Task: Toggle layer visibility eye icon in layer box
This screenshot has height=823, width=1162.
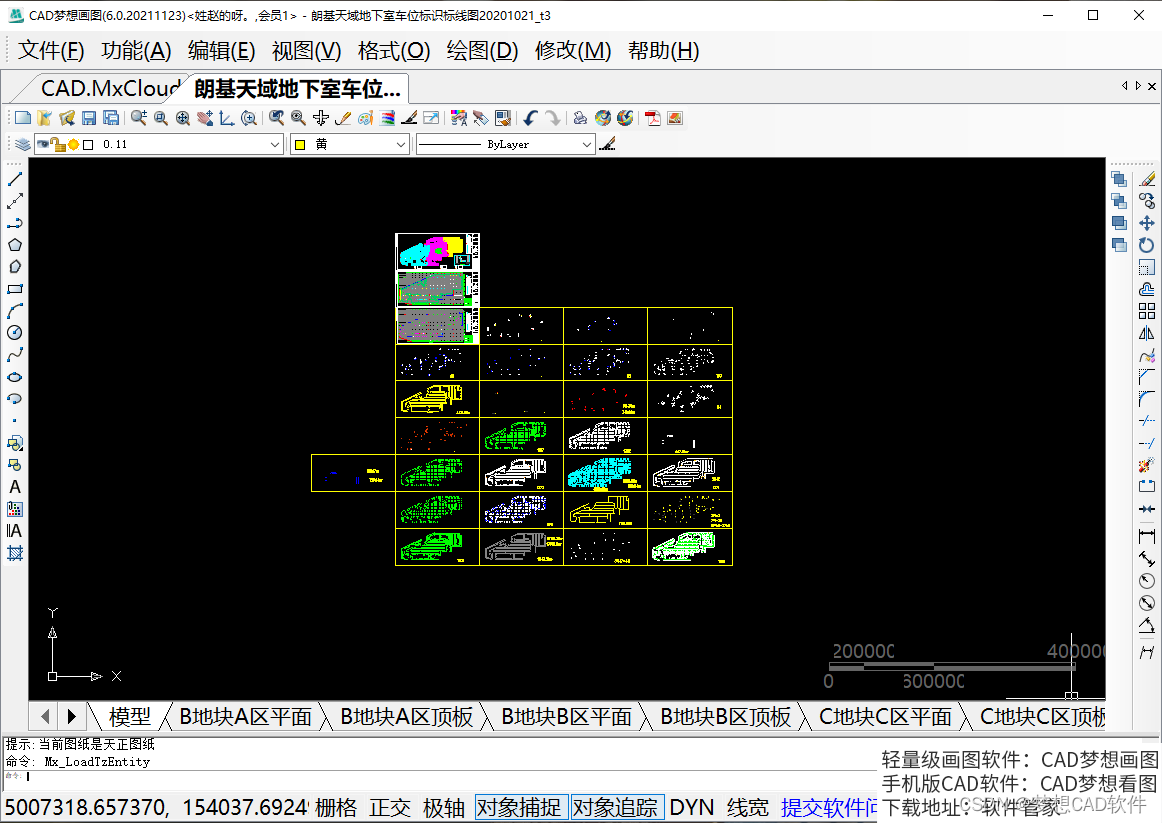Action: coord(44,144)
